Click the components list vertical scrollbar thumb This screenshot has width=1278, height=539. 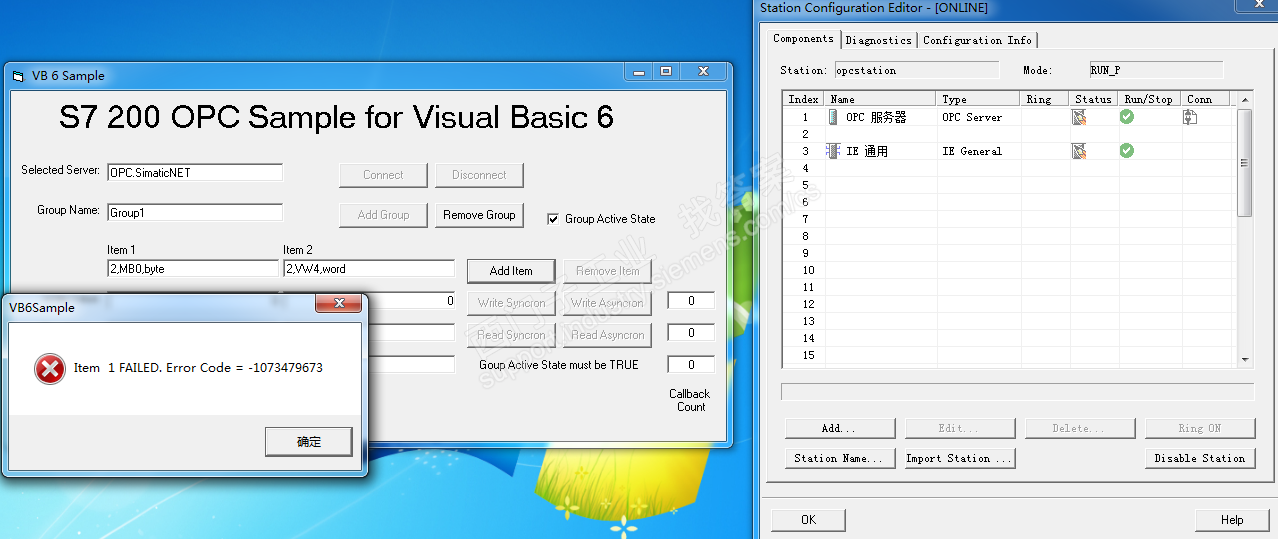[x=1245, y=162]
